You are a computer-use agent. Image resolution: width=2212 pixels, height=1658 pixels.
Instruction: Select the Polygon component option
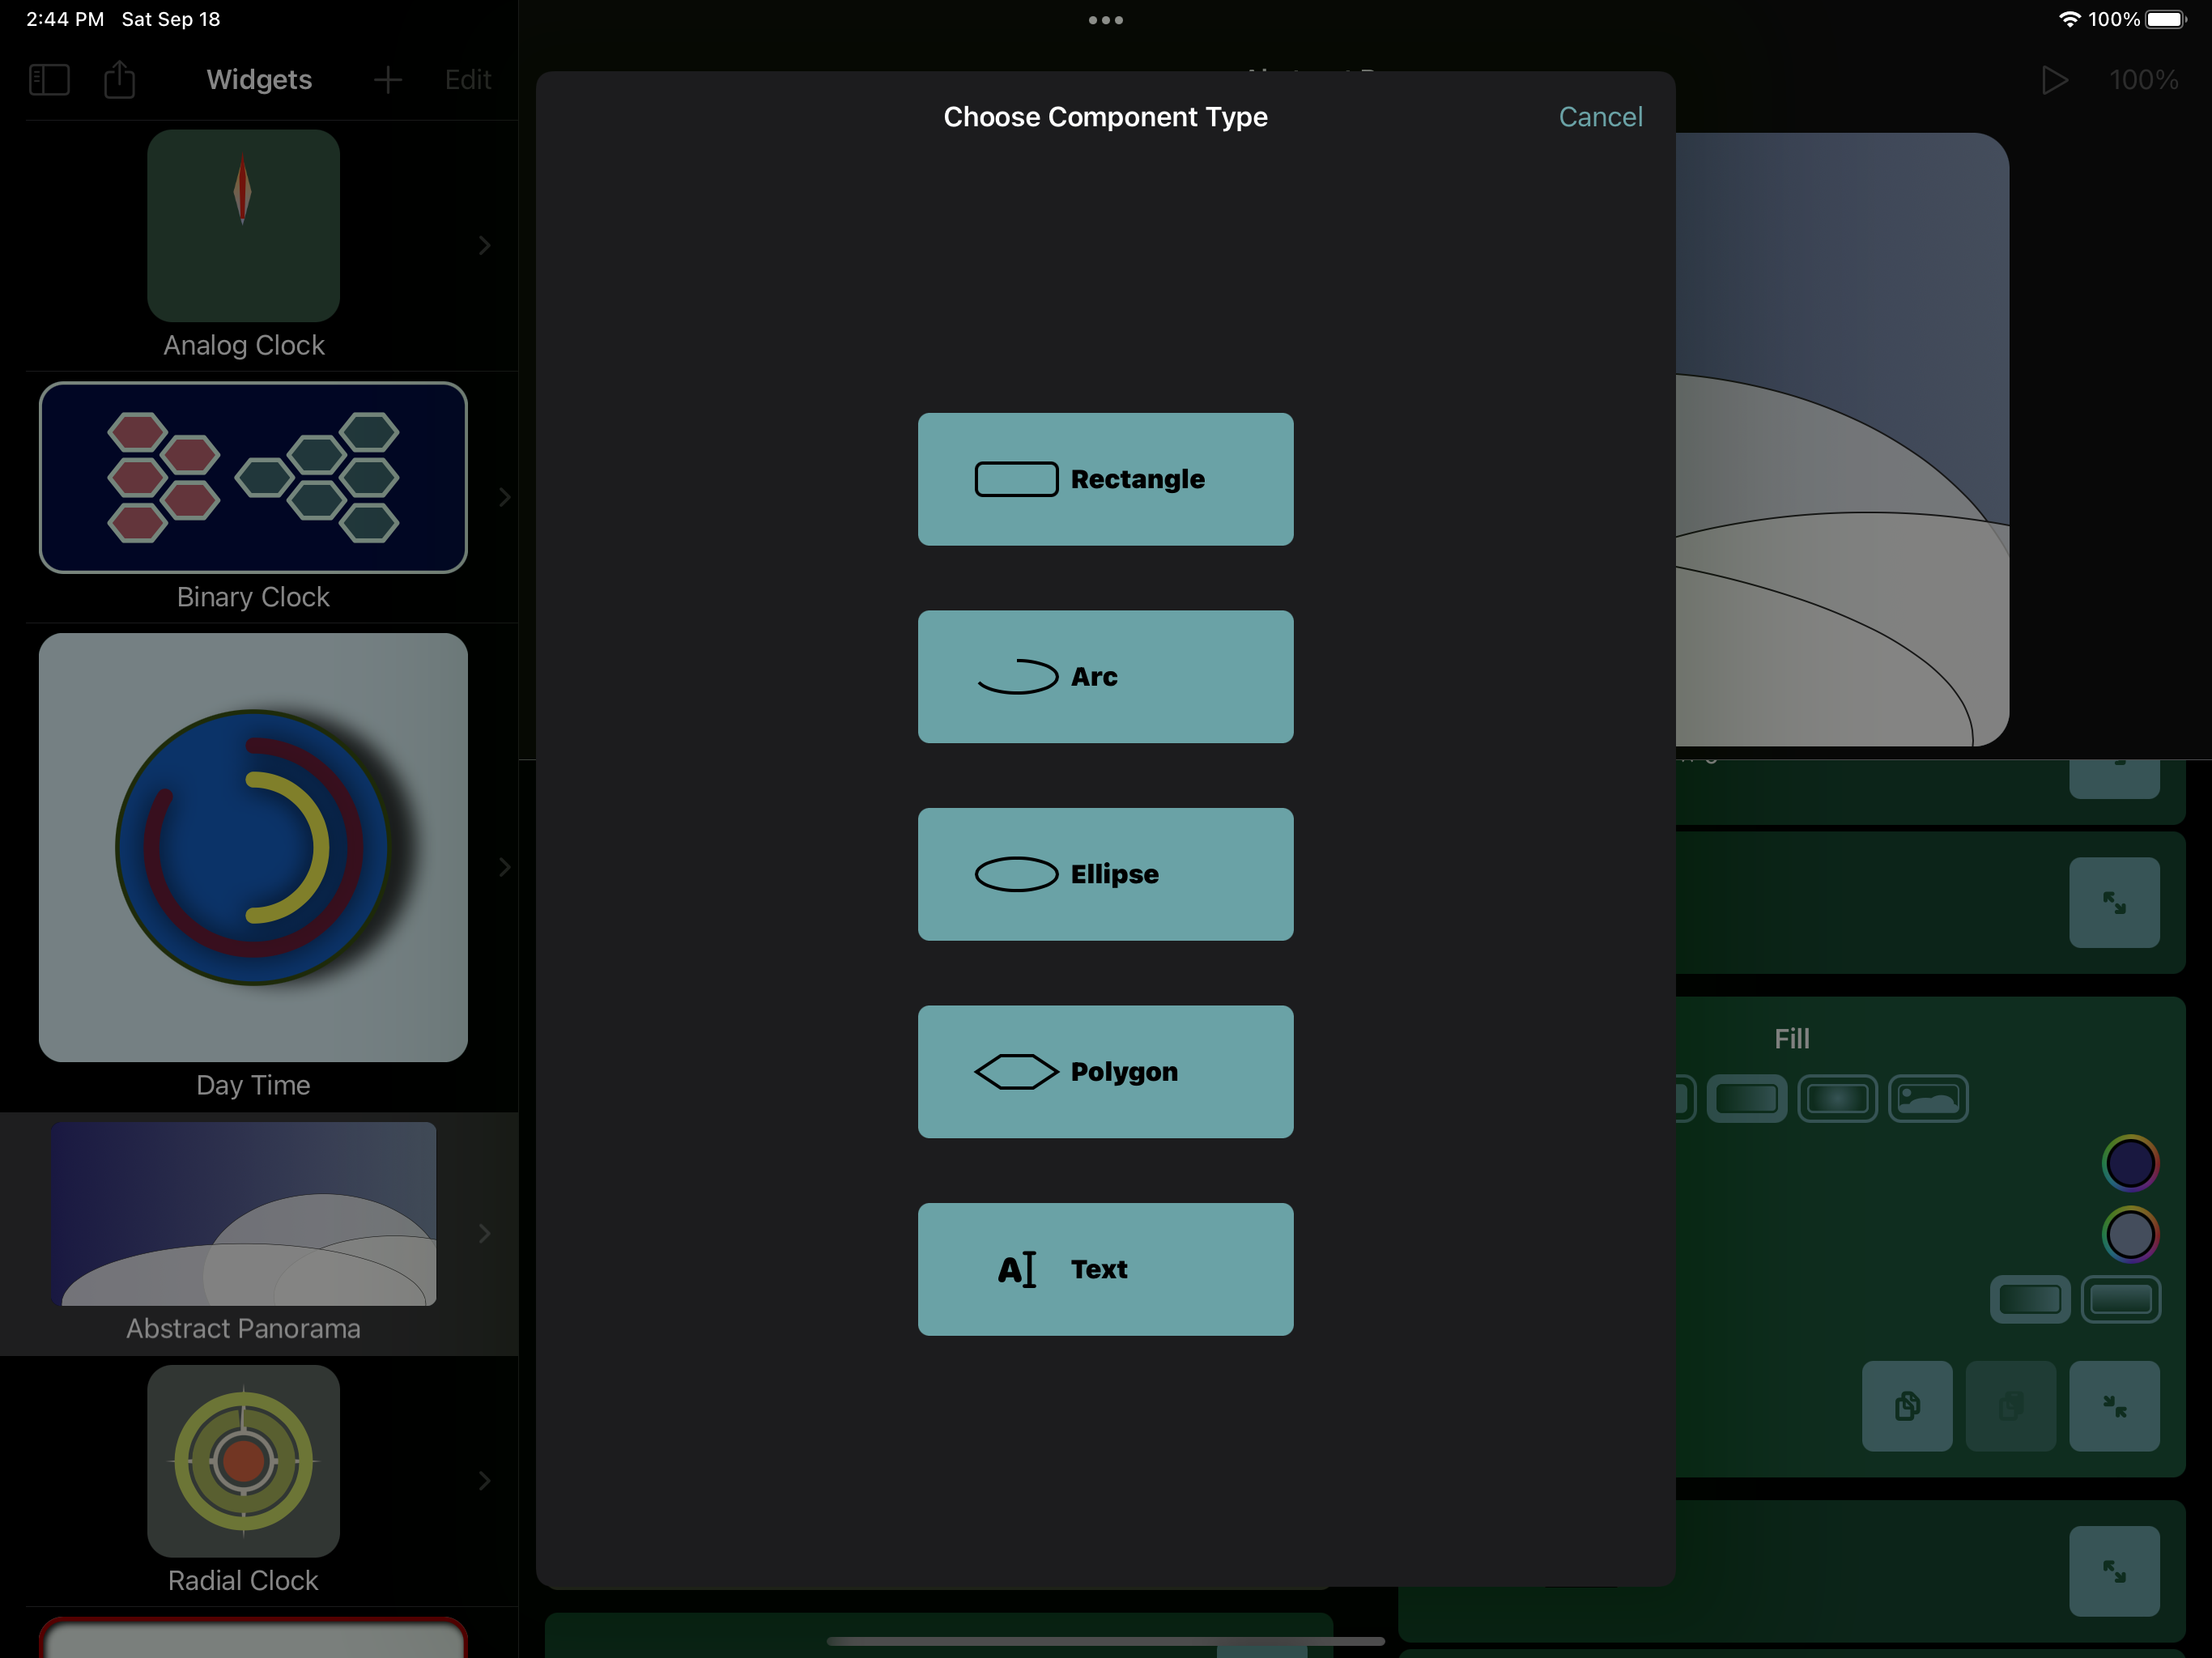[x=1105, y=1071]
